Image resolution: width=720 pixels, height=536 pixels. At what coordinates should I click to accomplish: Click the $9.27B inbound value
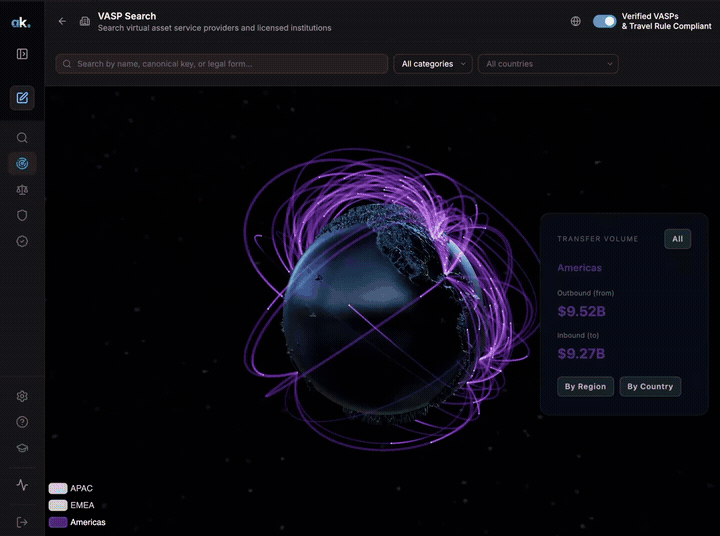tap(581, 354)
